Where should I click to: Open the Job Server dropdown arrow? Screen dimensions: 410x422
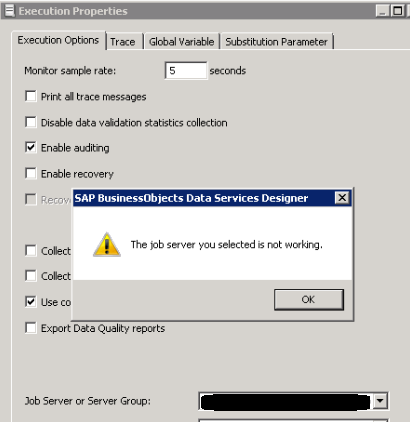[380, 401]
